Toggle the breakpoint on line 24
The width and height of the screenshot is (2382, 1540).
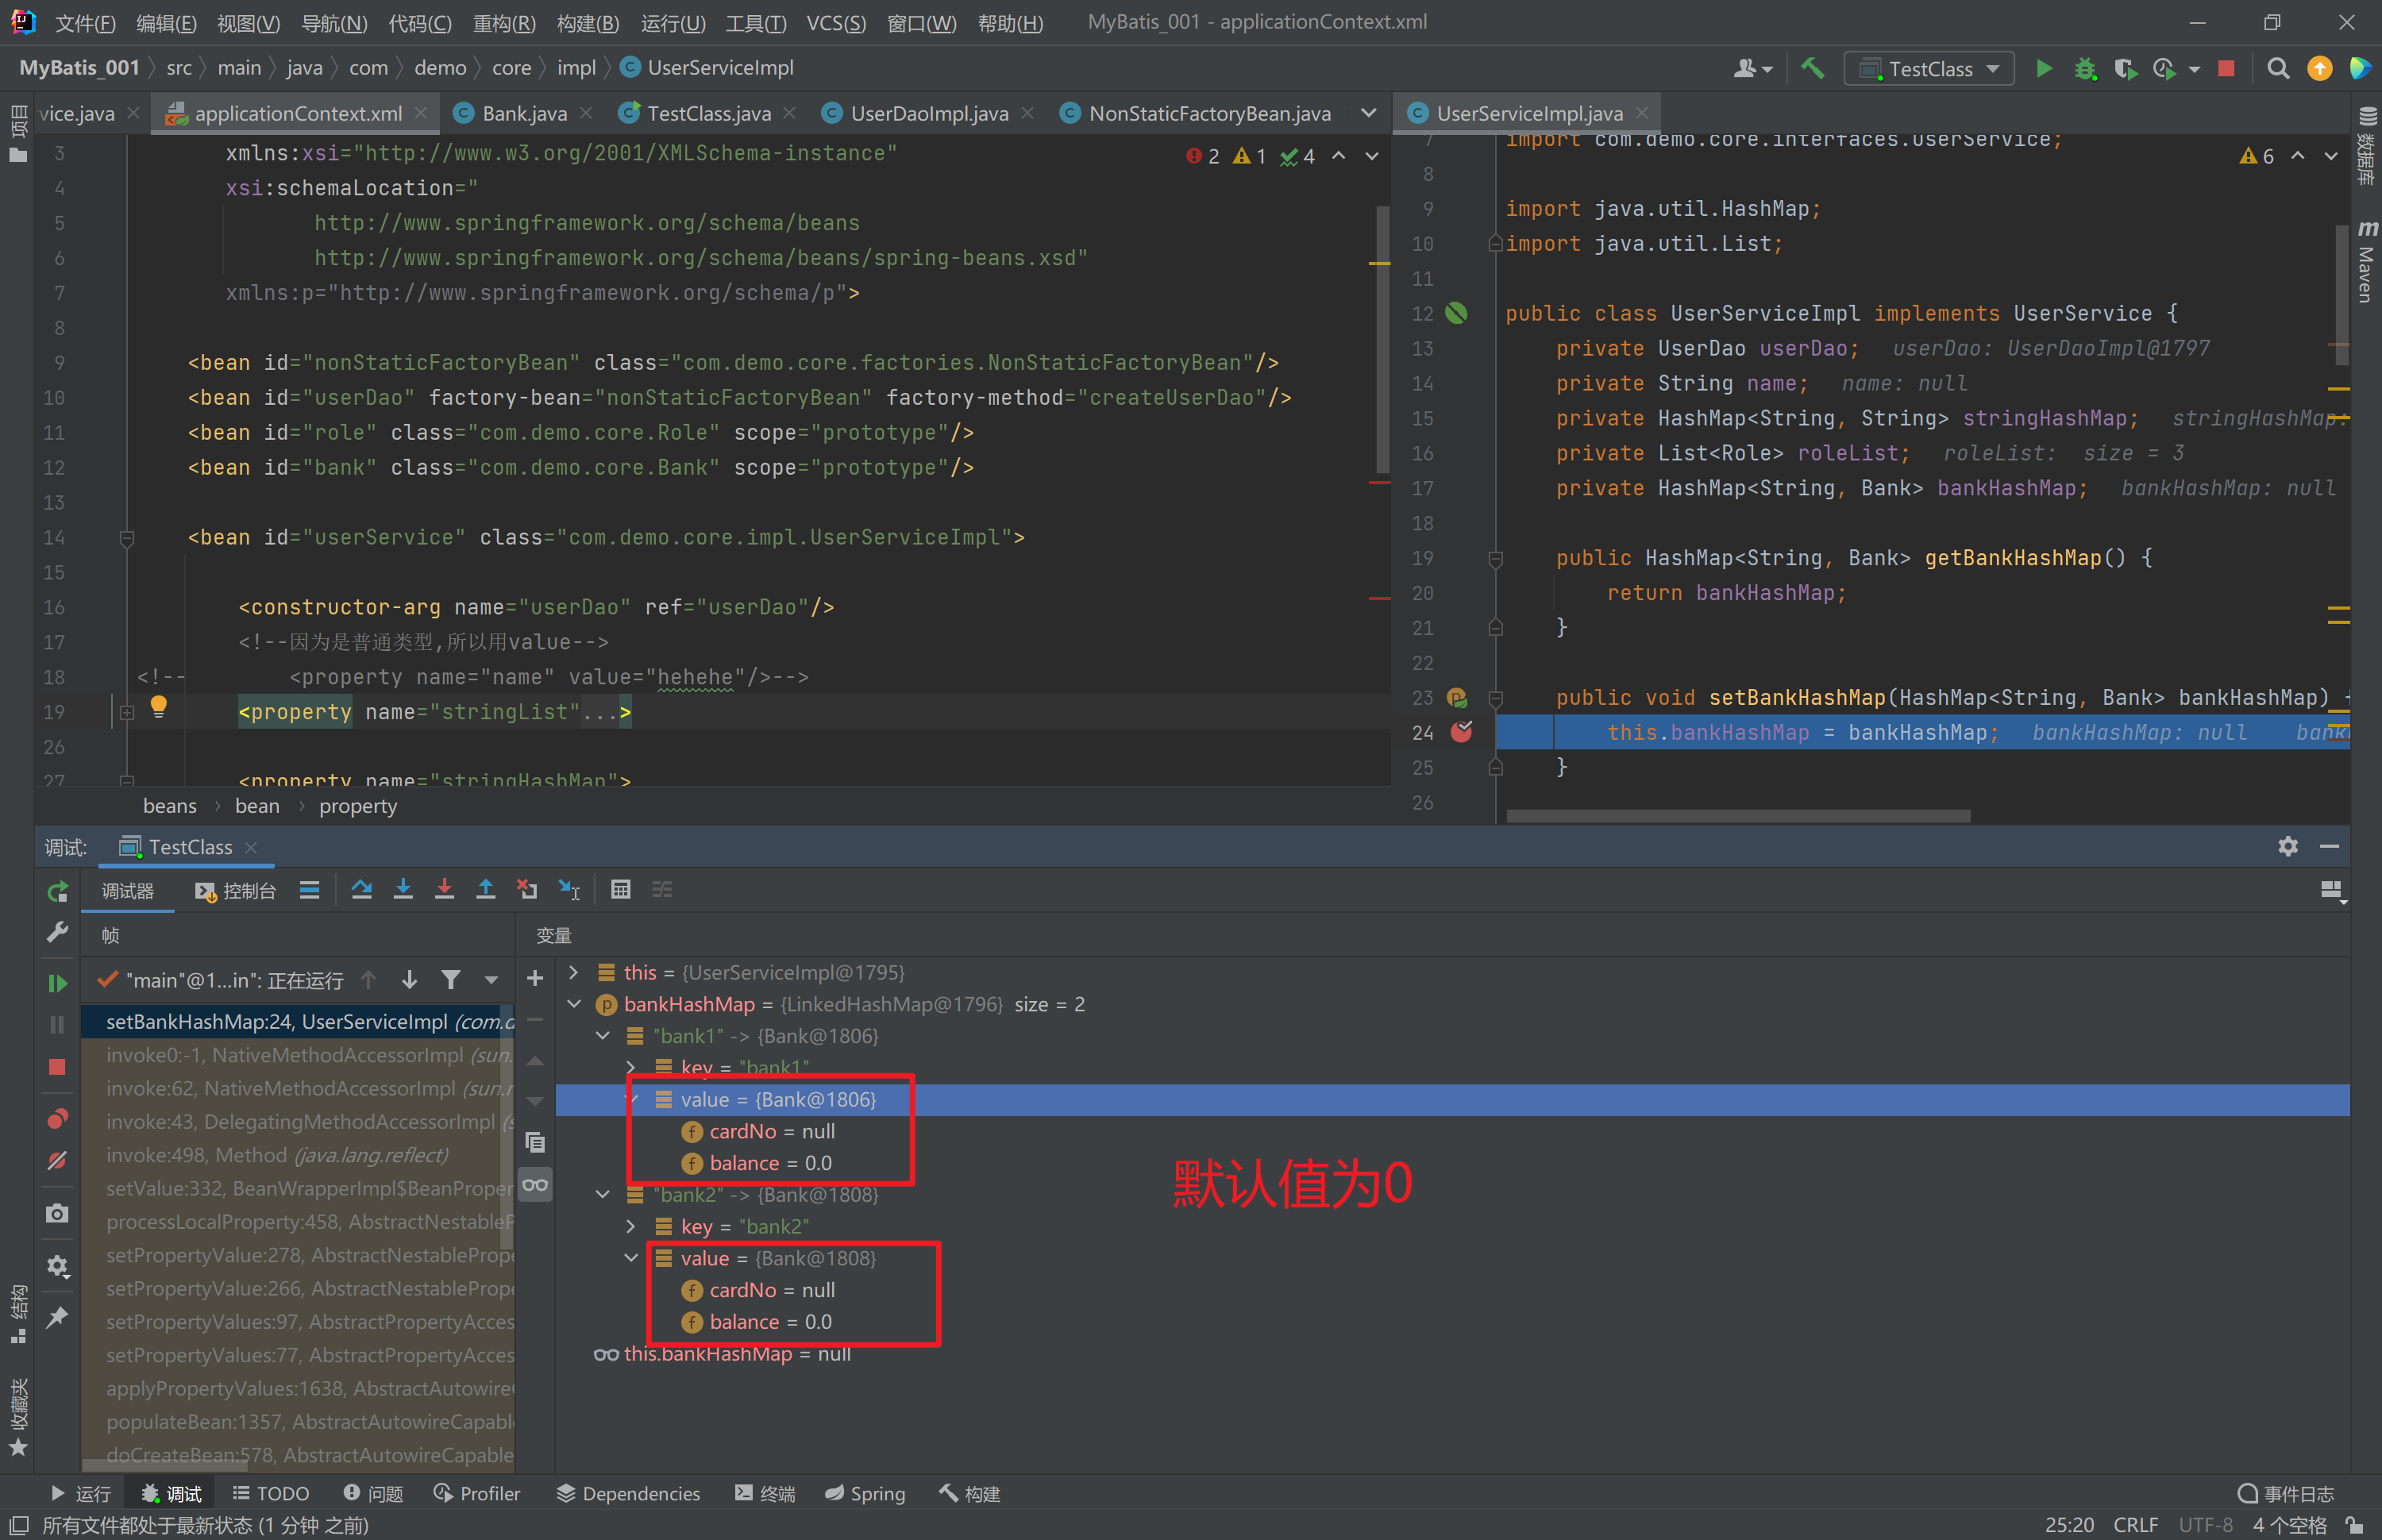pyautogui.click(x=1461, y=732)
